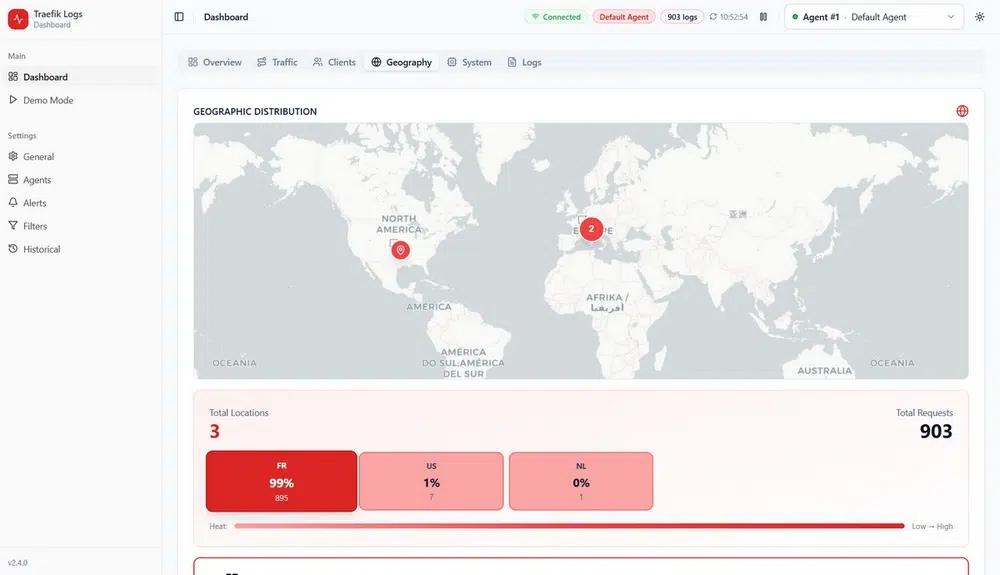This screenshot has width=1000, height=575.
Task: Click the 903 logs badge
Action: (x=682, y=17)
